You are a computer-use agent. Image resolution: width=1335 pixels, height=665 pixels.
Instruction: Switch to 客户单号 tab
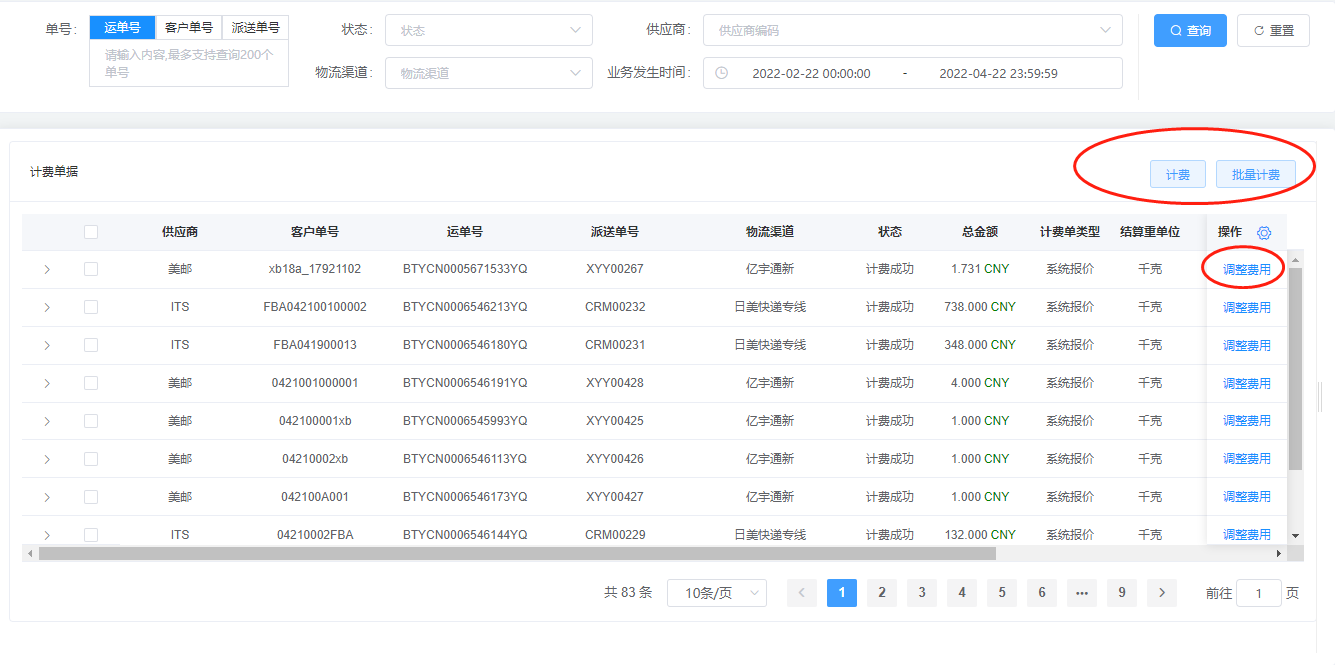[x=188, y=27]
